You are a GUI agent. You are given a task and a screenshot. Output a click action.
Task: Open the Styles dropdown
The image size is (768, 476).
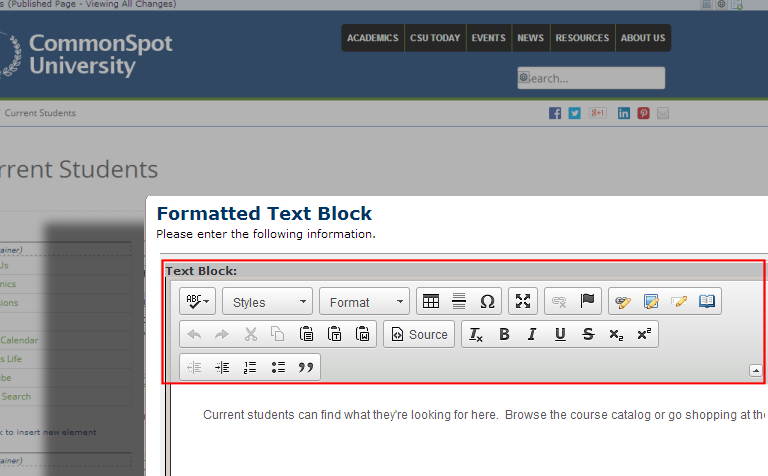[267, 301]
